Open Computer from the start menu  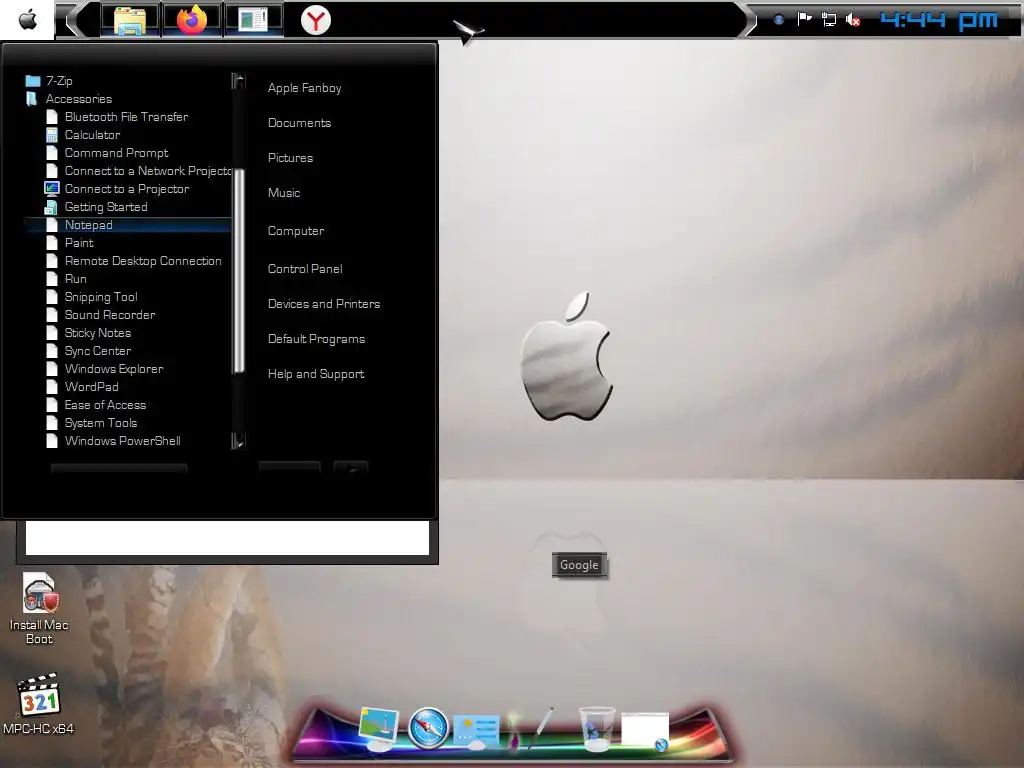click(x=296, y=231)
